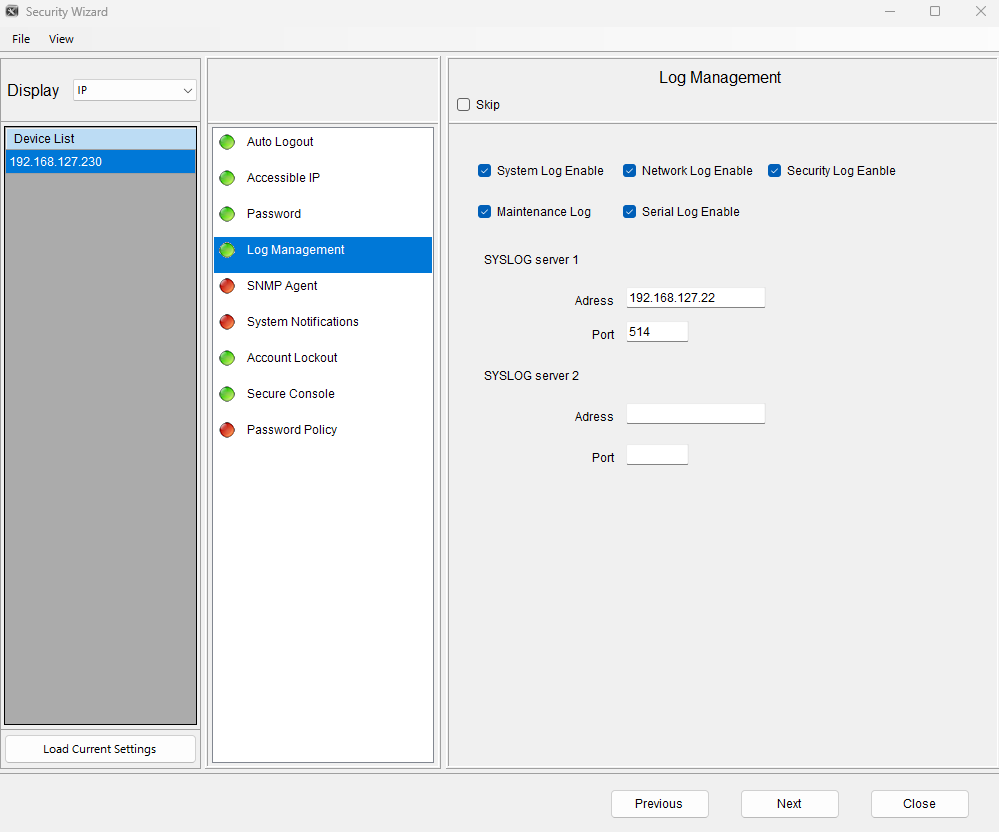Image resolution: width=999 pixels, height=832 pixels.
Task: Uncheck System Log Enable
Action: pyautogui.click(x=485, y=171)
